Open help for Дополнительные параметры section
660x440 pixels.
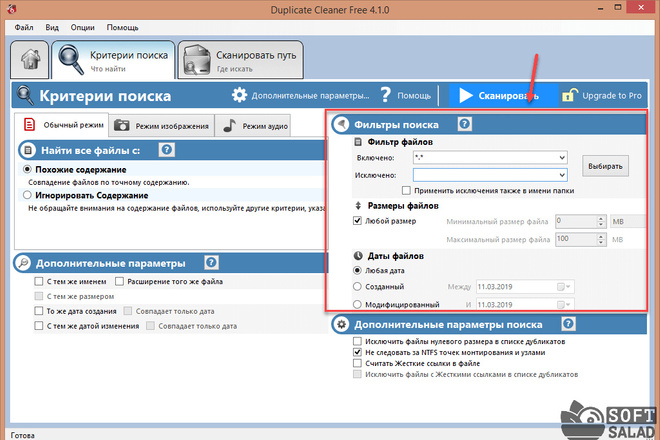point(211,262)
